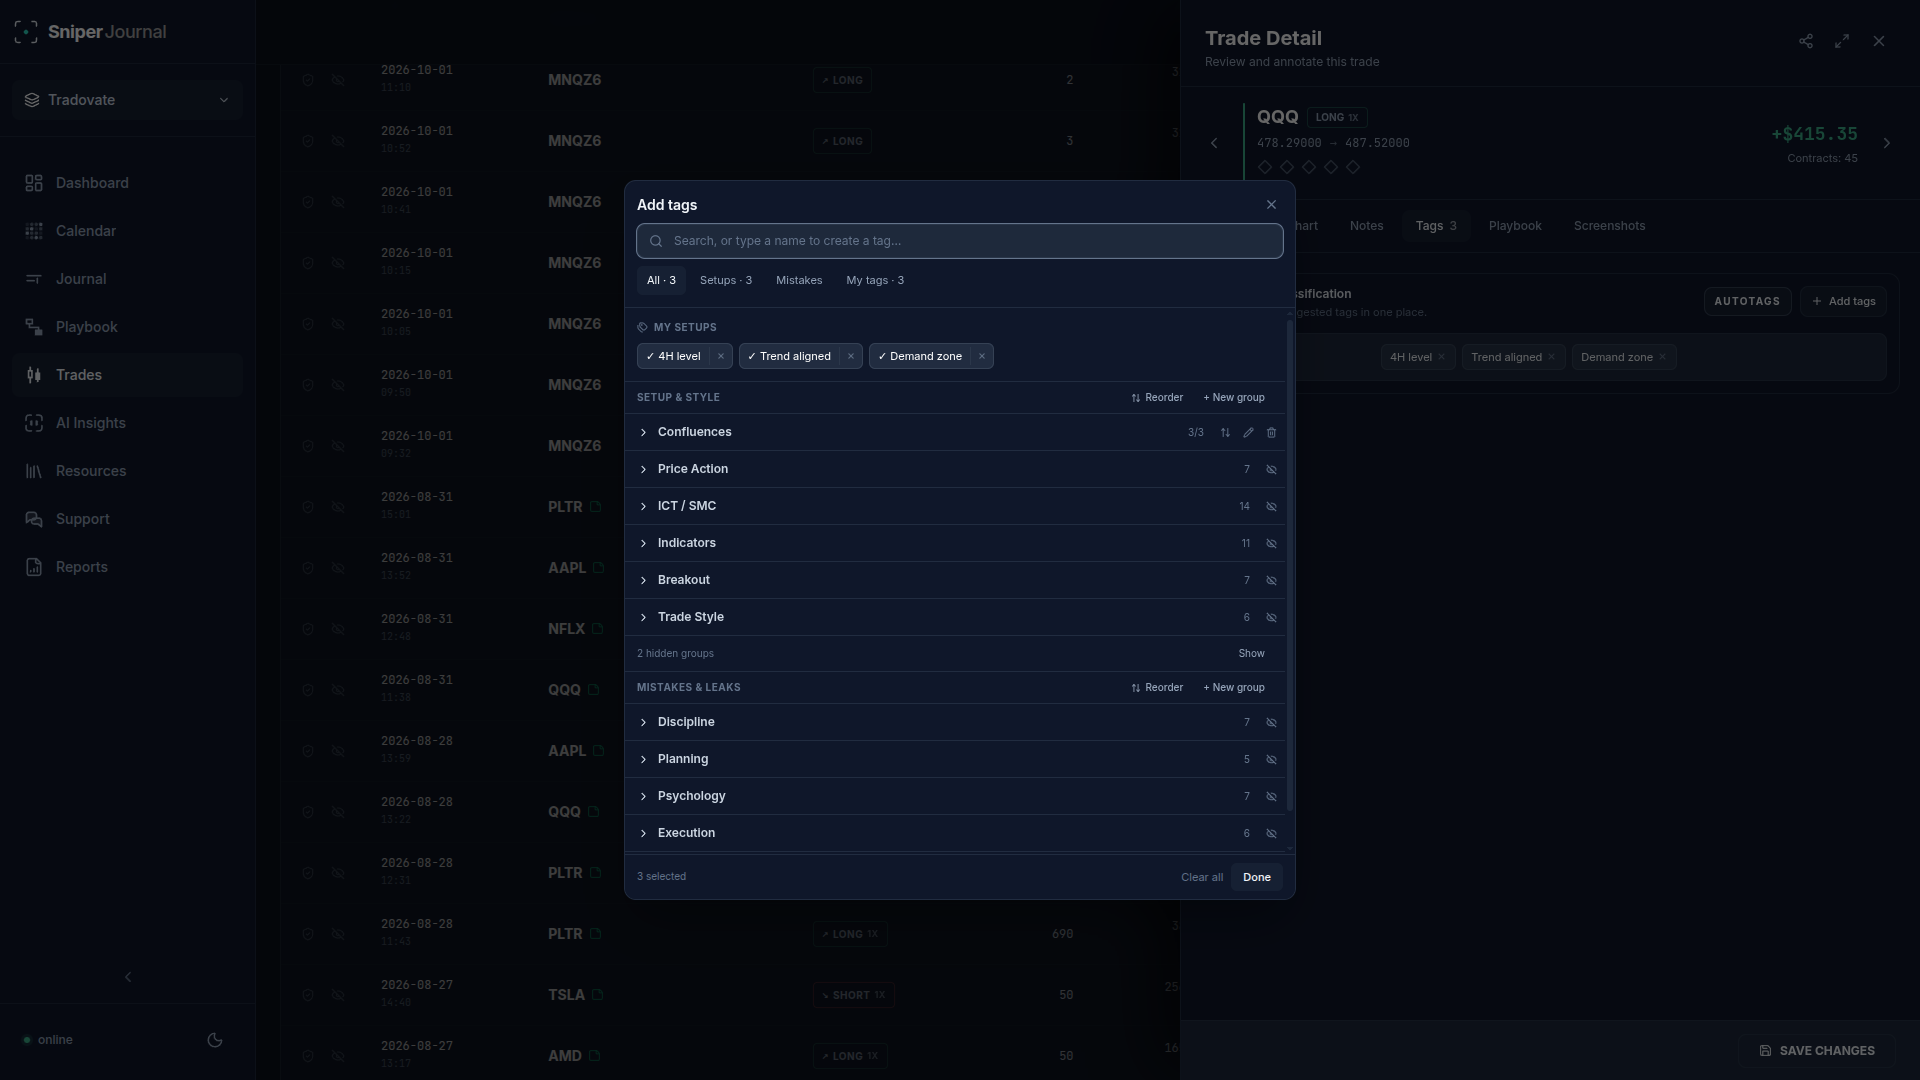The image size is (1920, 1080).
Task: Click the AUTOTAGS button
Action: pyautogui.click(x=1747, y=301)
